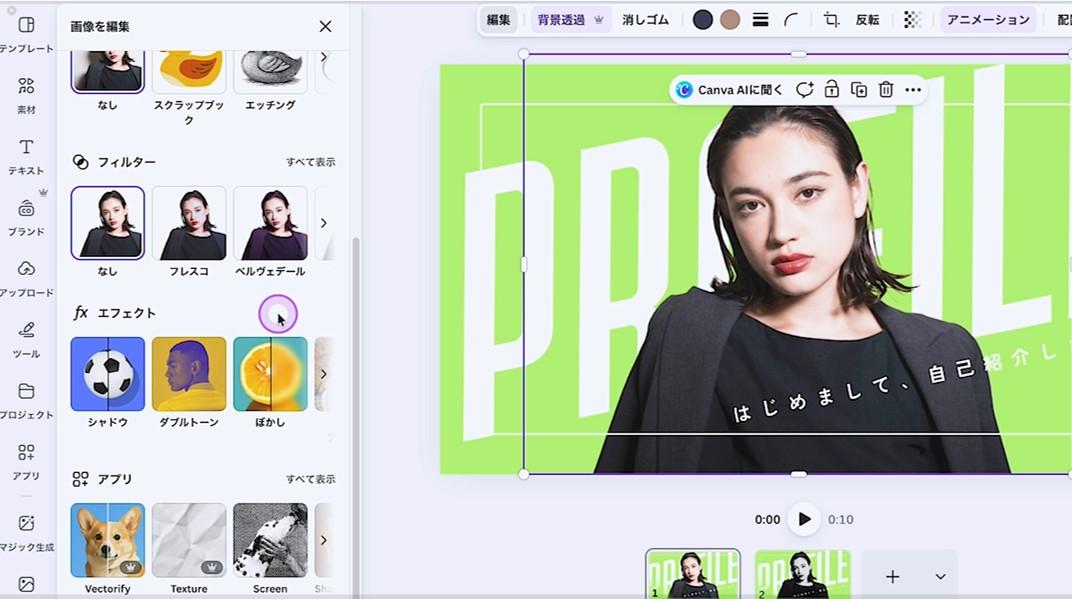Open the アニメーション tab
The image size is (1072, 599).
tap(988, 20)
